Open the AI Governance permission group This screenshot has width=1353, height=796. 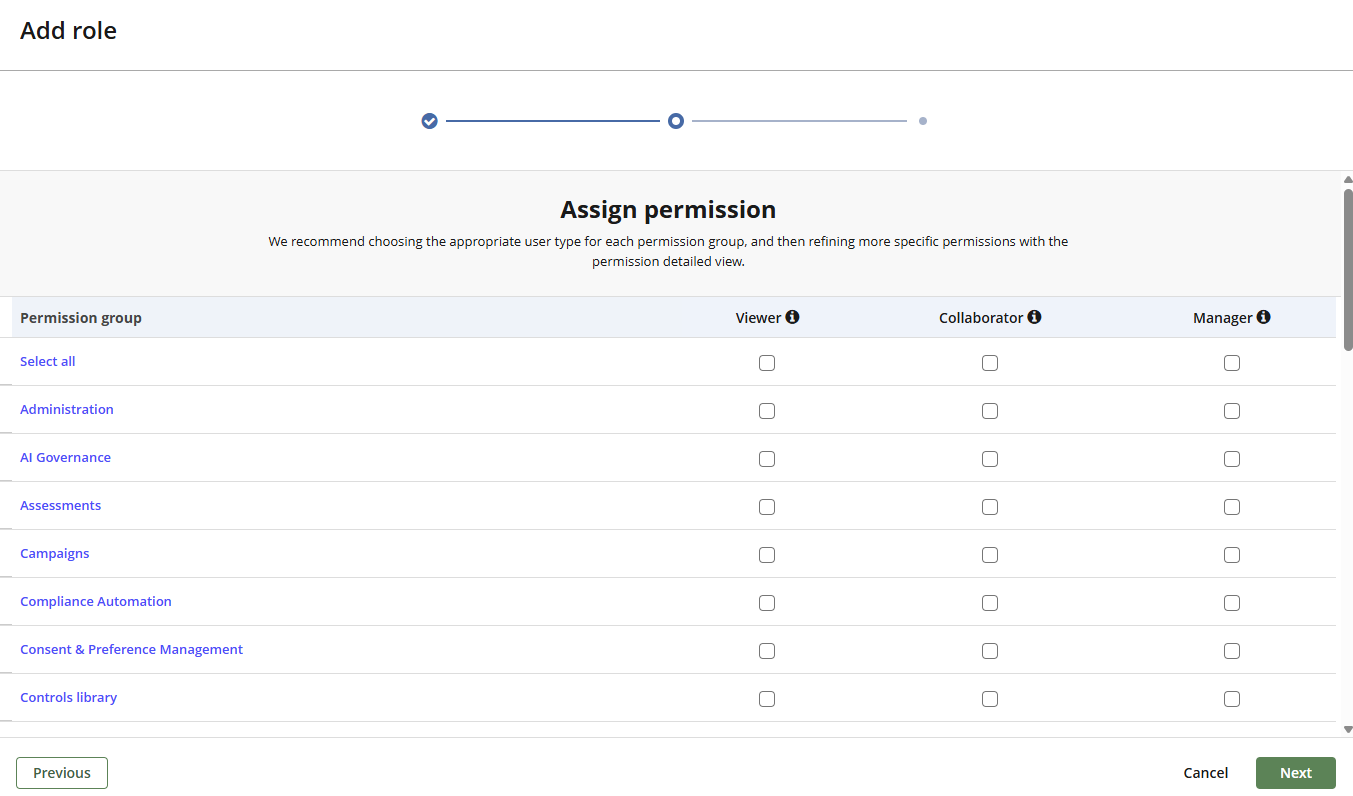[65, 457]
